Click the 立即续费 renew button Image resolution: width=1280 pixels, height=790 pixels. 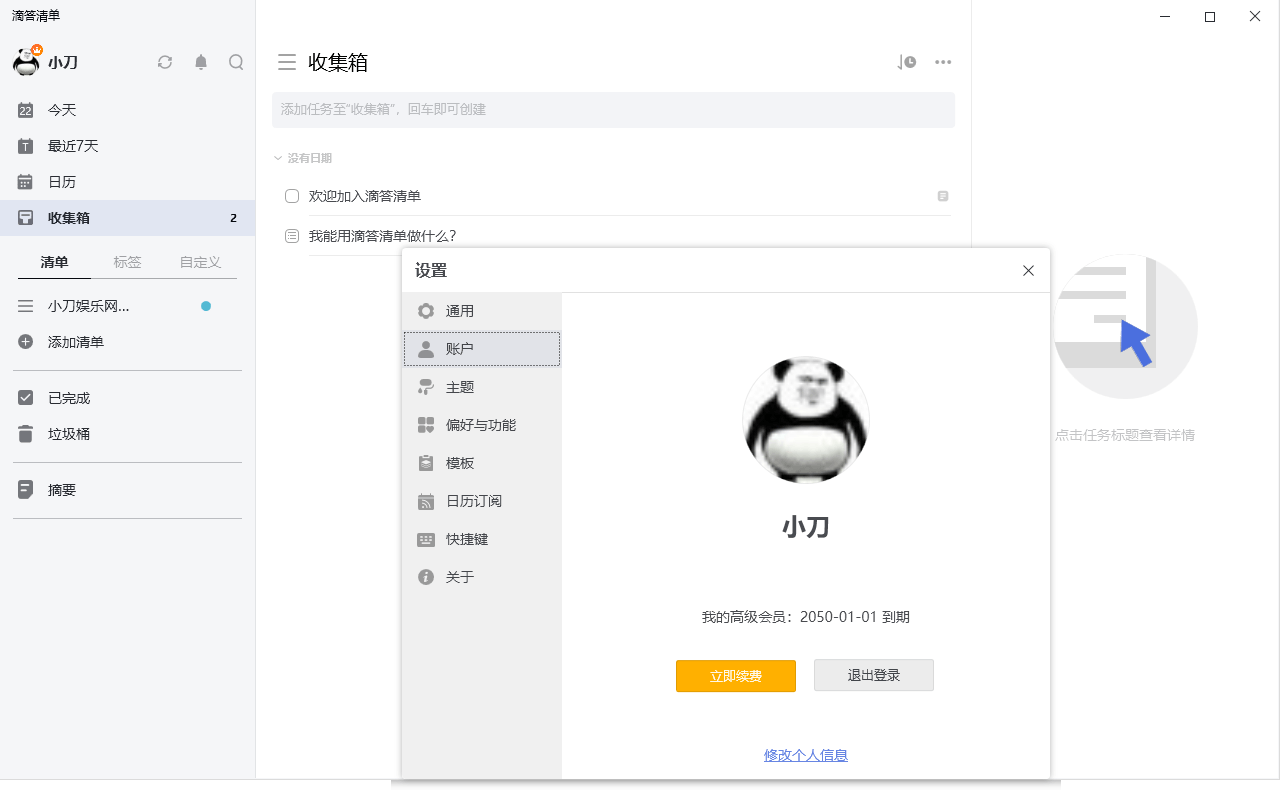[x=736, y=676]
